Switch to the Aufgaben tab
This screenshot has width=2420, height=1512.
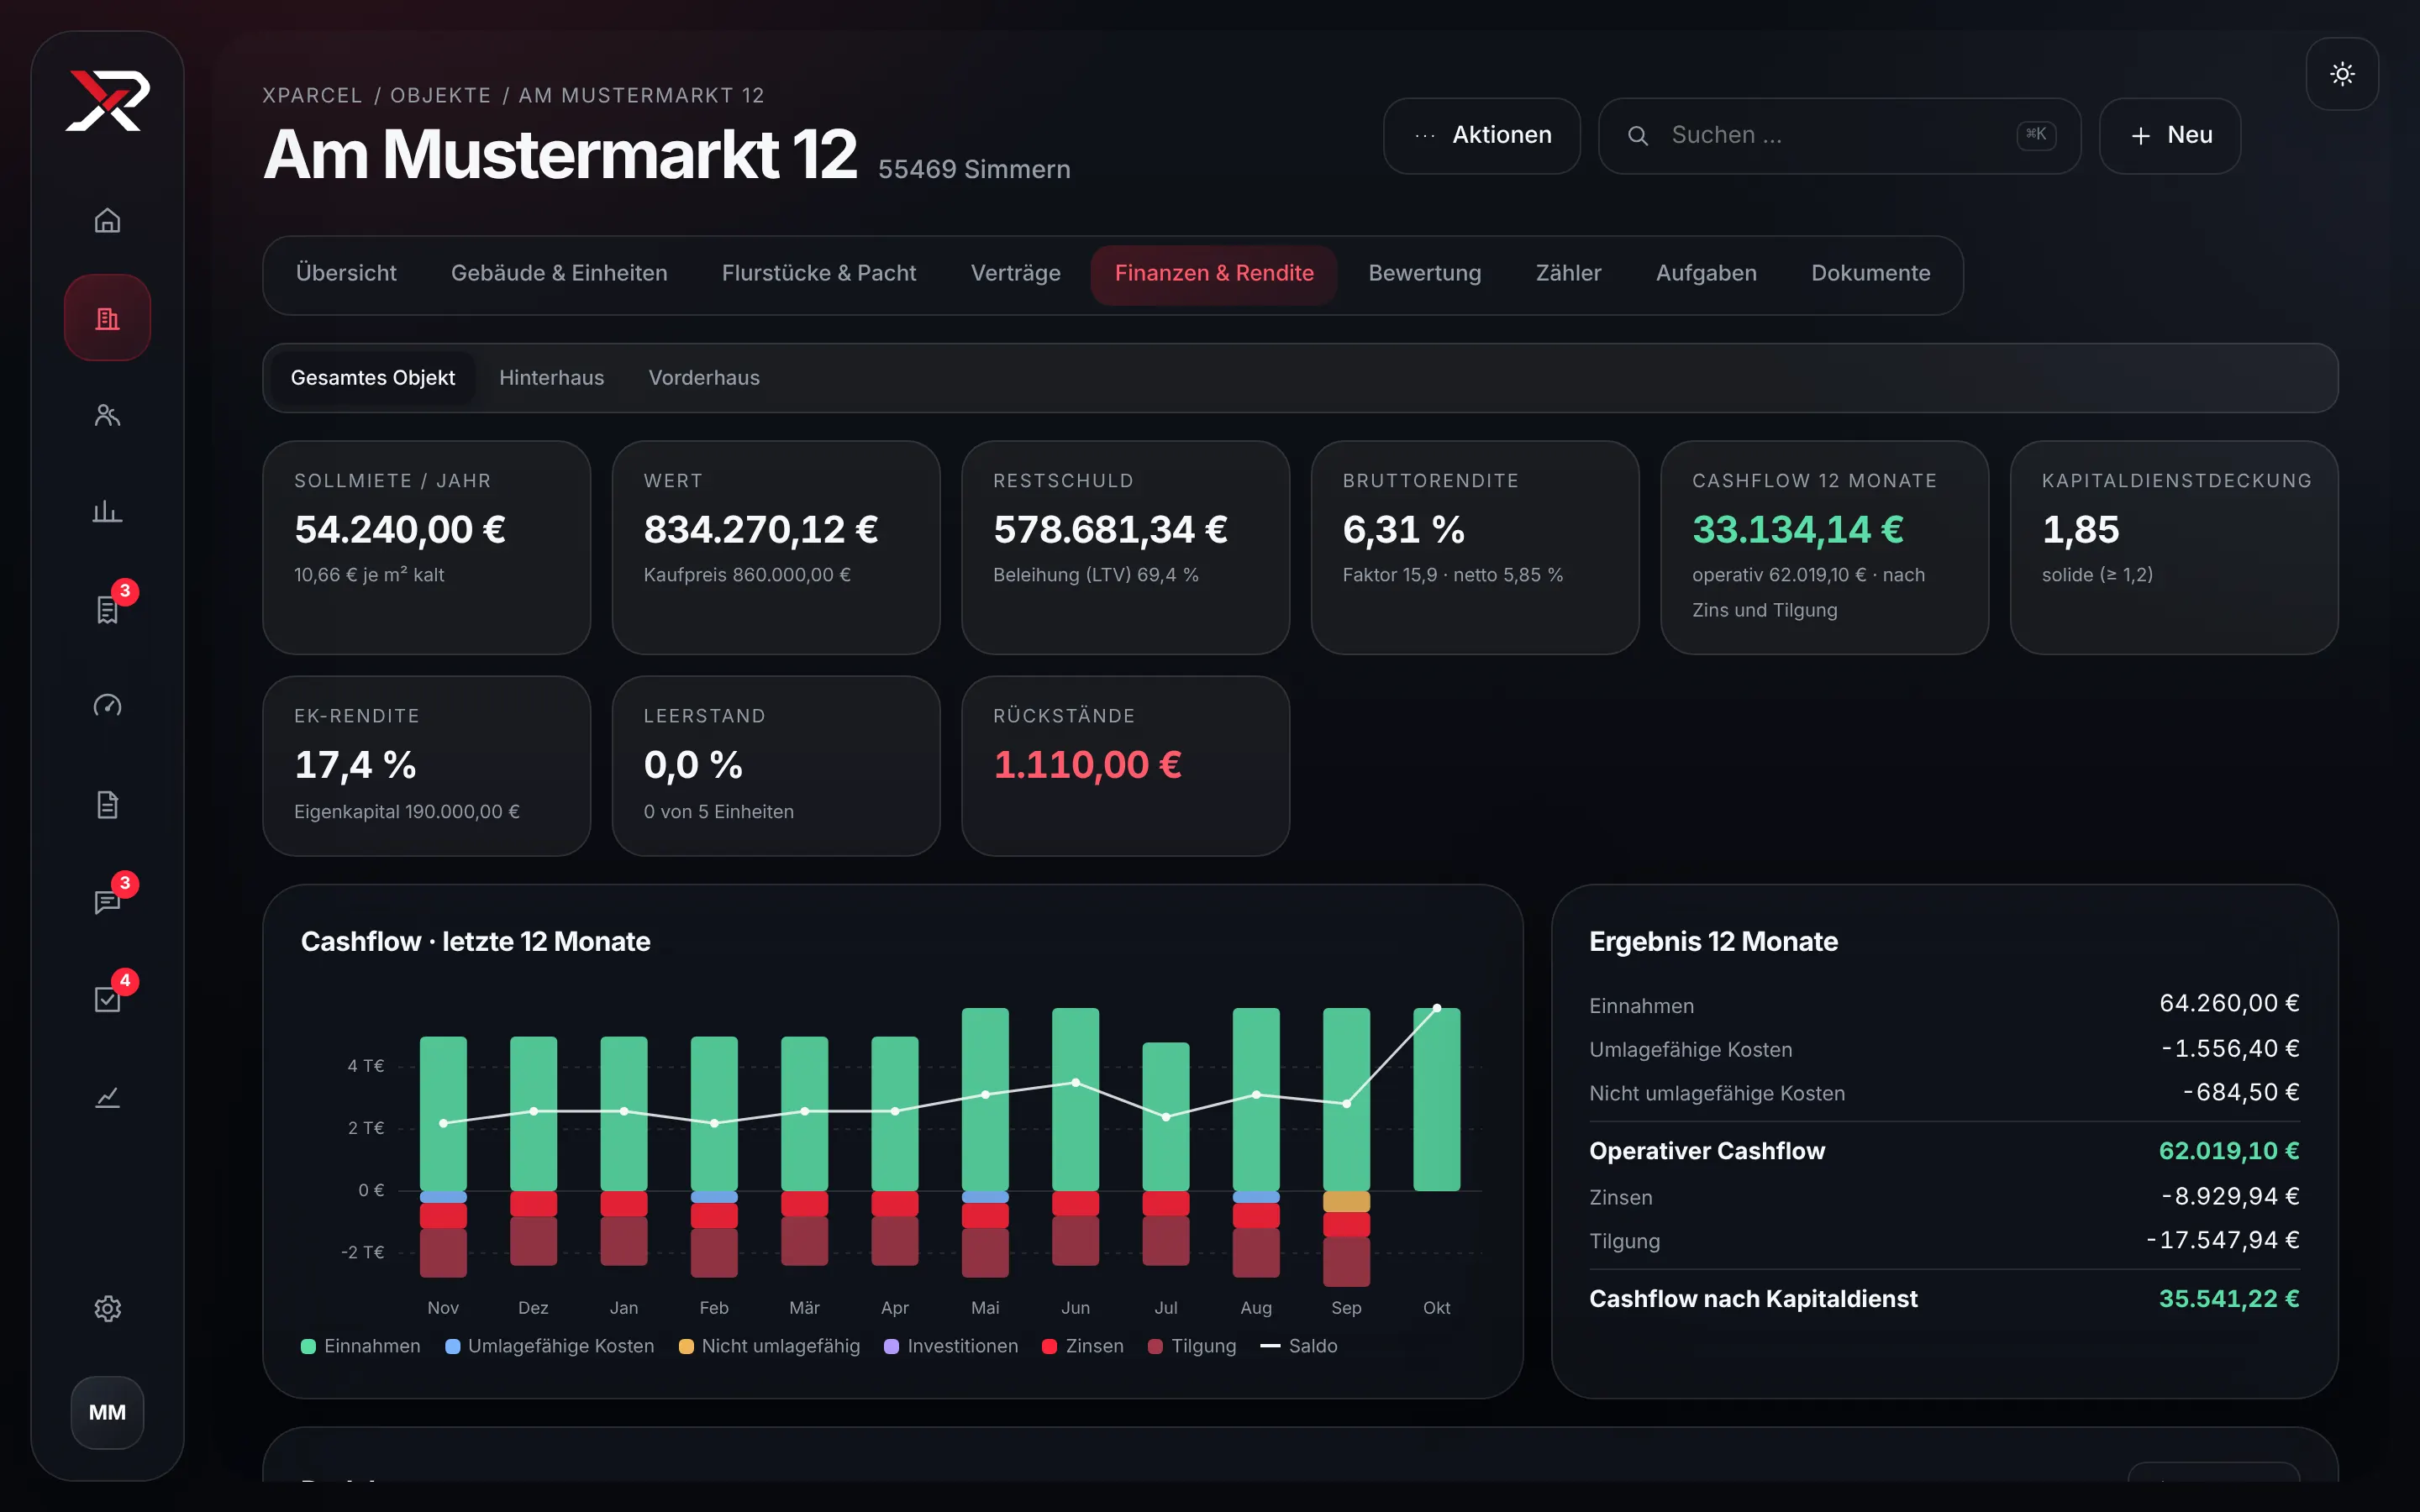point(1706,273)
